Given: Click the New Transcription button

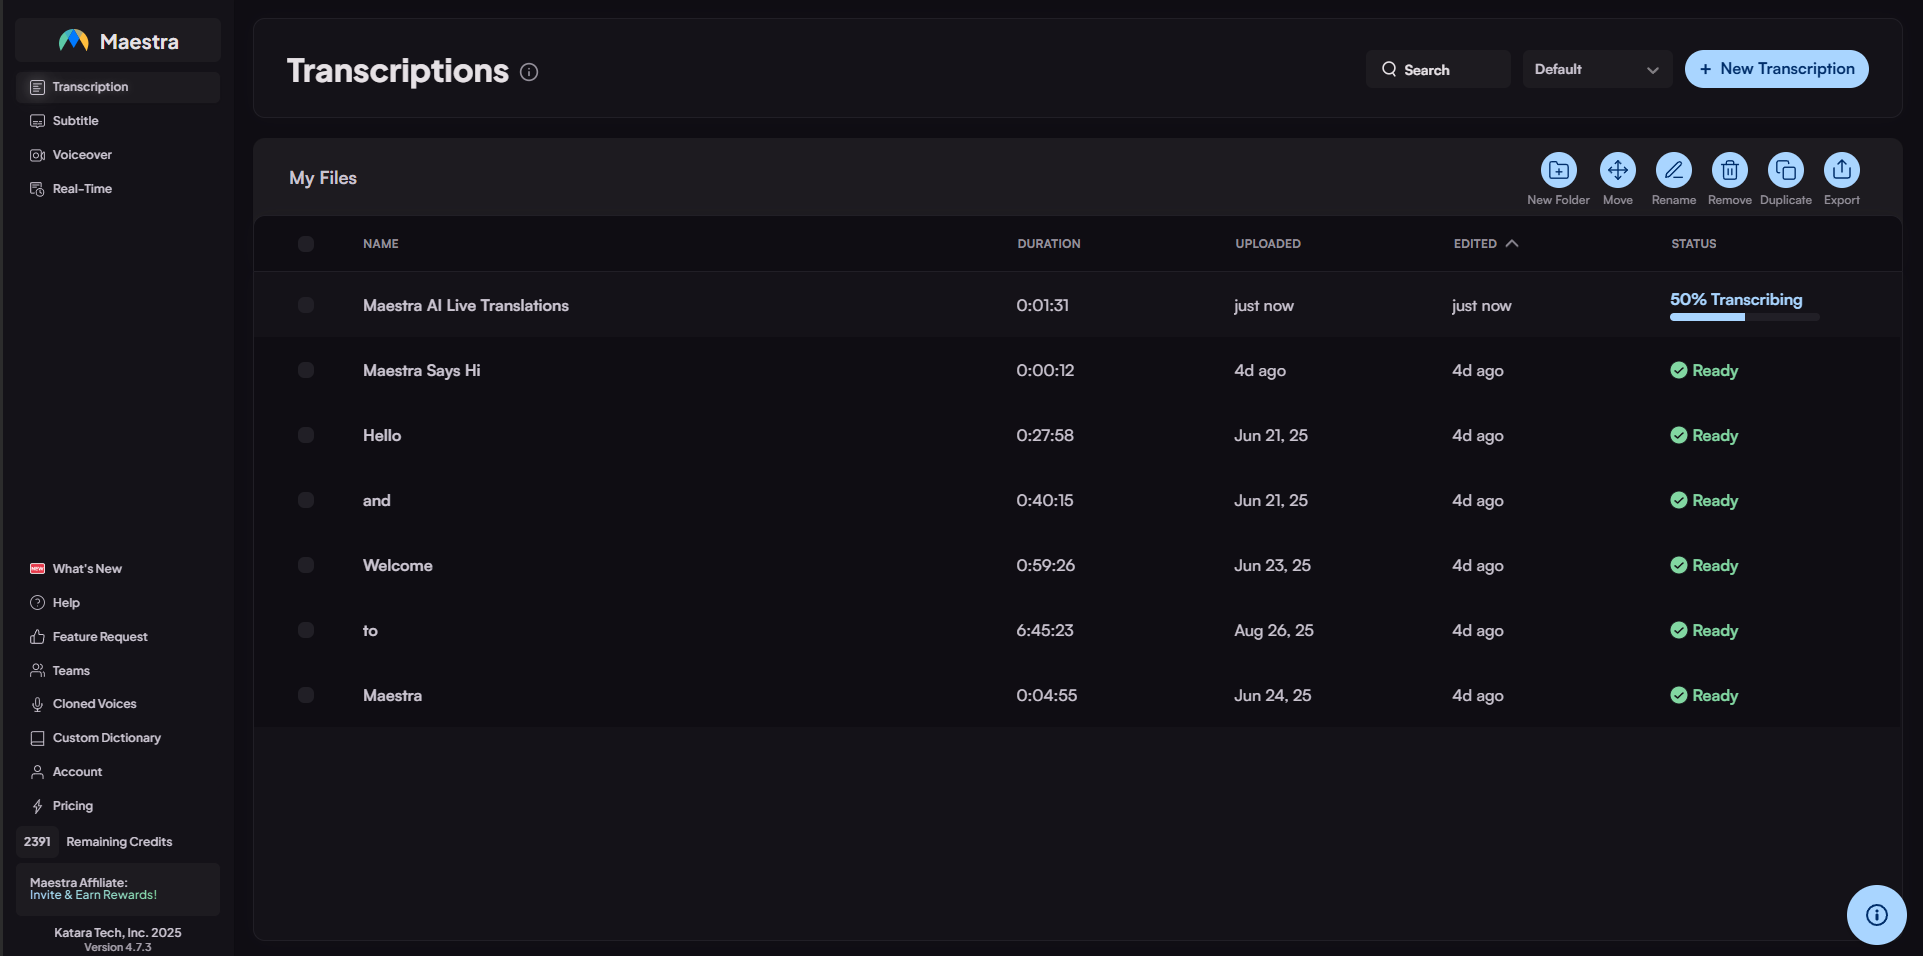Looking at the screenshot, I should pos(1776,69).
